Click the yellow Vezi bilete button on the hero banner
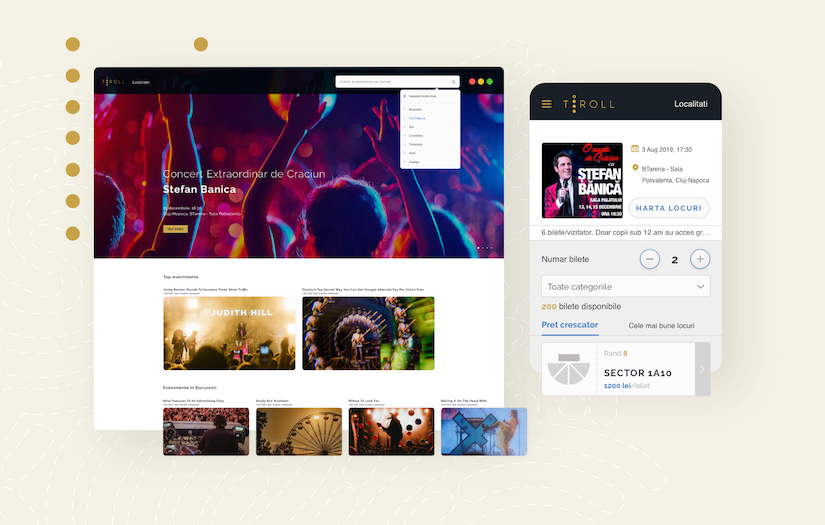This screenshot has width=825, height=525. 175,229
